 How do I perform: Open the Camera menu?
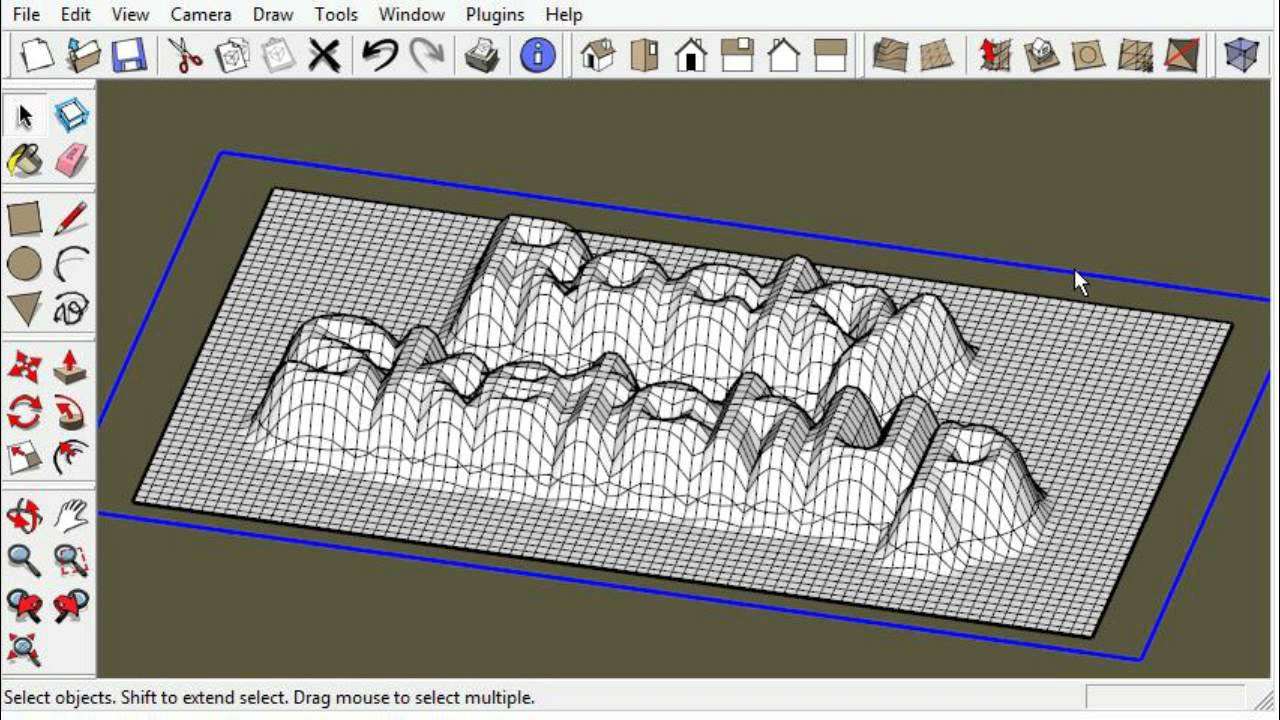201,14
